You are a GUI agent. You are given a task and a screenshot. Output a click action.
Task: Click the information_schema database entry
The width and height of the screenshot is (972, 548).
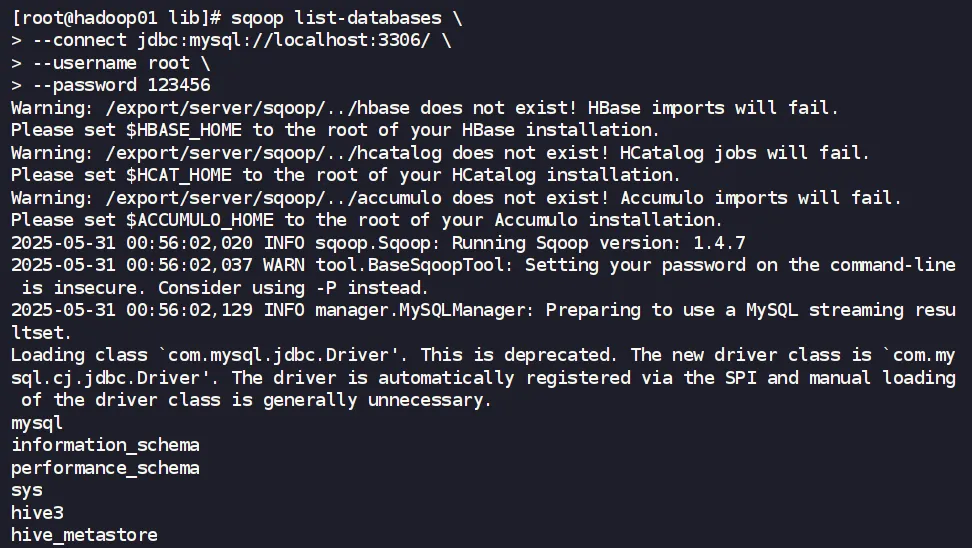pyautogui.click(x=105, y=446)
